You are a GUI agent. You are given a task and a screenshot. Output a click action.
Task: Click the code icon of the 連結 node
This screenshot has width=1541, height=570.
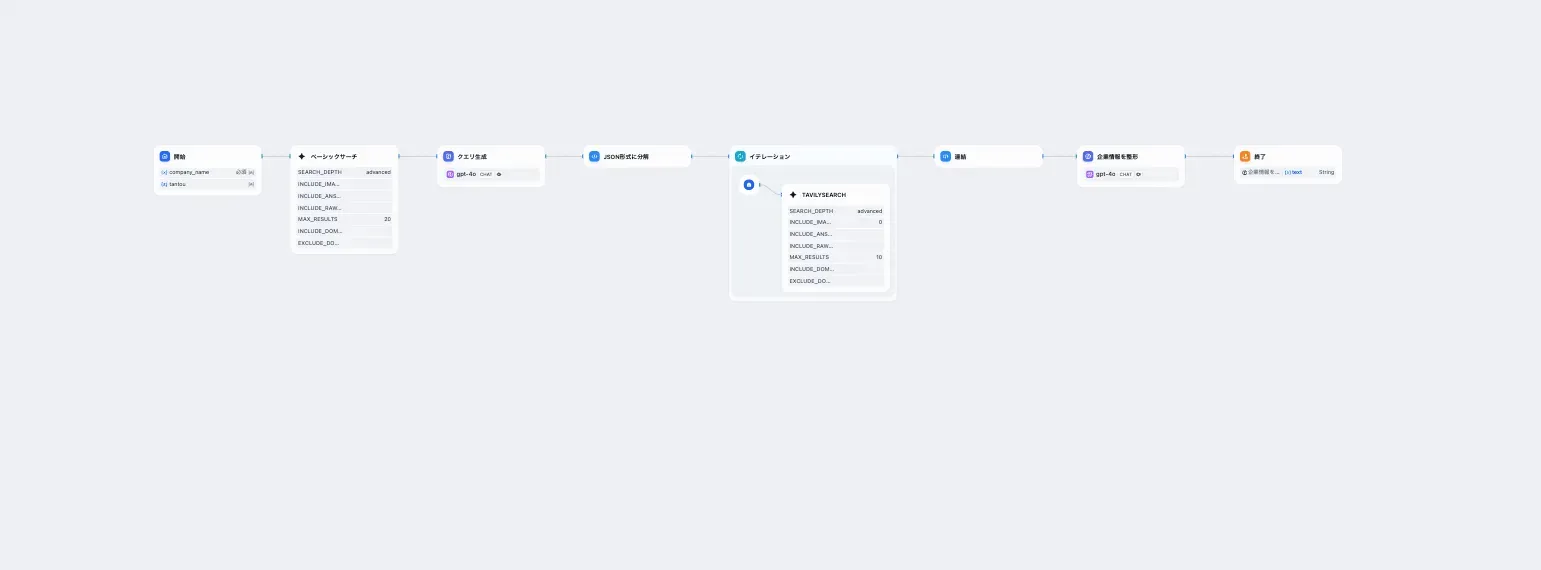[x=945, y=157]
